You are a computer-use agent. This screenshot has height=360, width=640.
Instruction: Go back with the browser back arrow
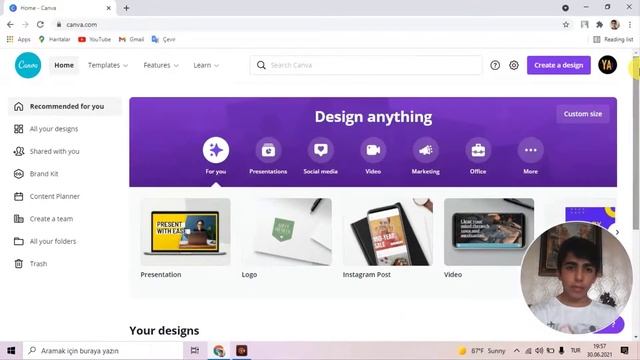pos(10,24)
